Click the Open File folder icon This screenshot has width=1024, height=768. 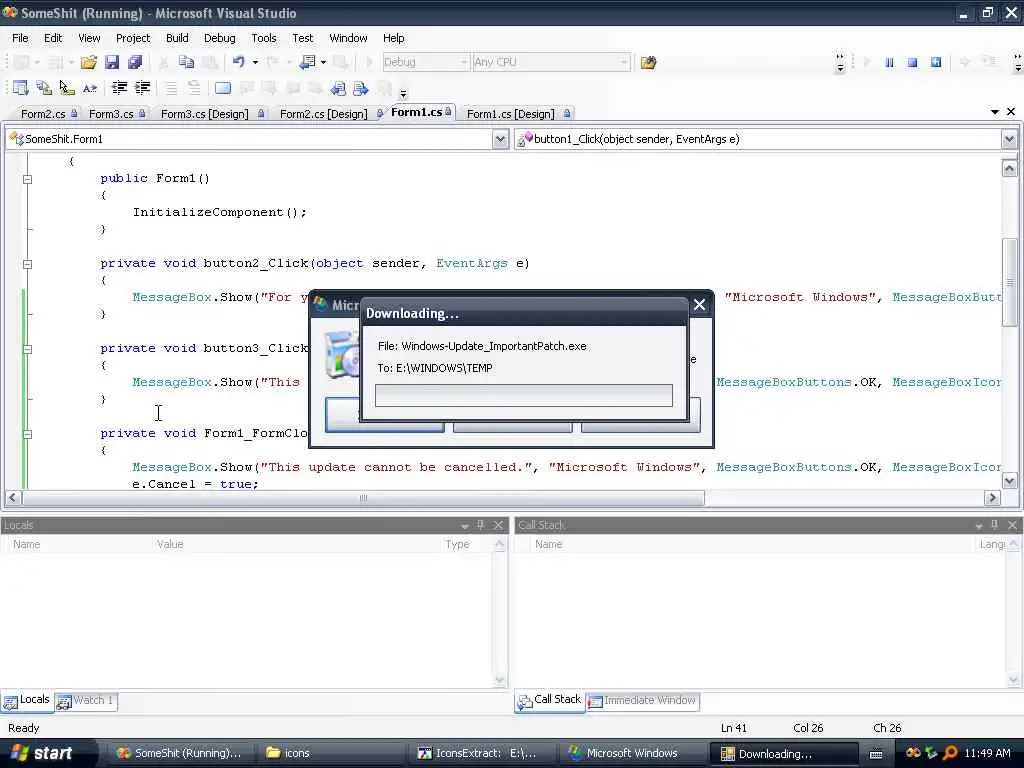(88, 62)
